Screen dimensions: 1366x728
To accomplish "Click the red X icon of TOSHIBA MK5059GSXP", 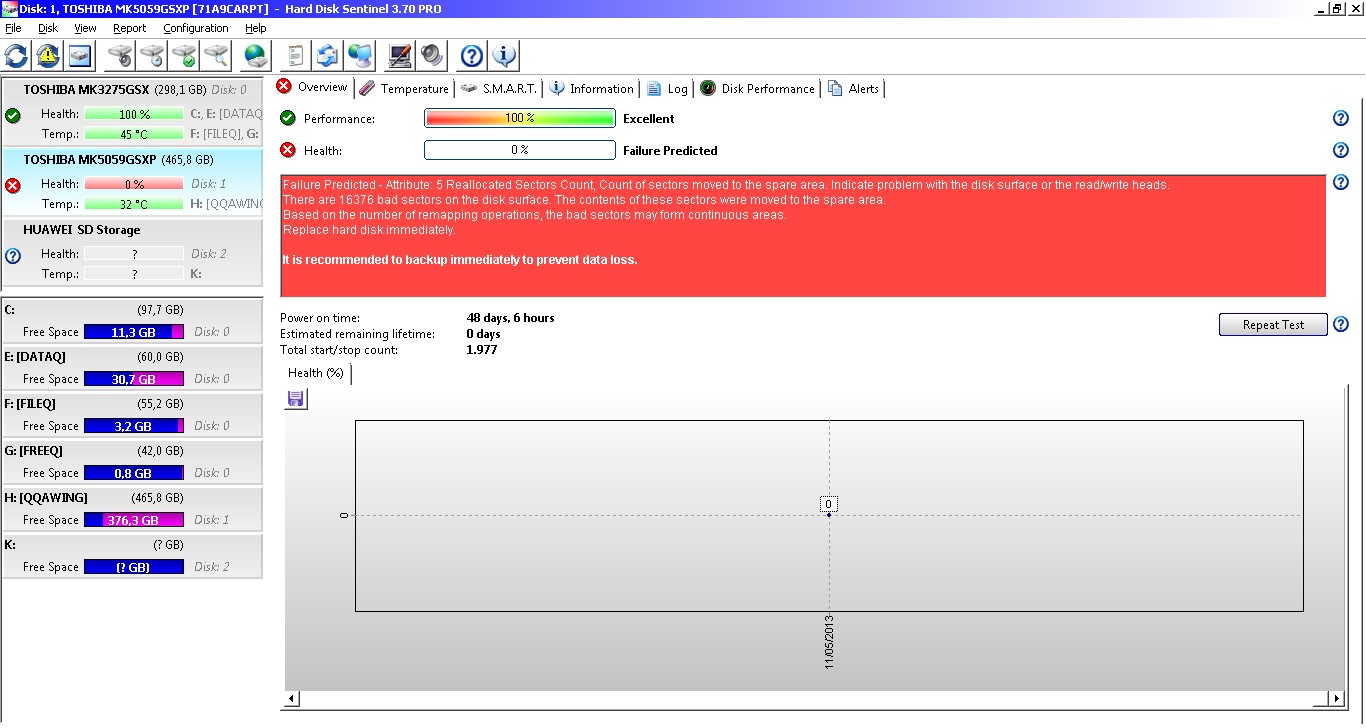I will (13, 185).
